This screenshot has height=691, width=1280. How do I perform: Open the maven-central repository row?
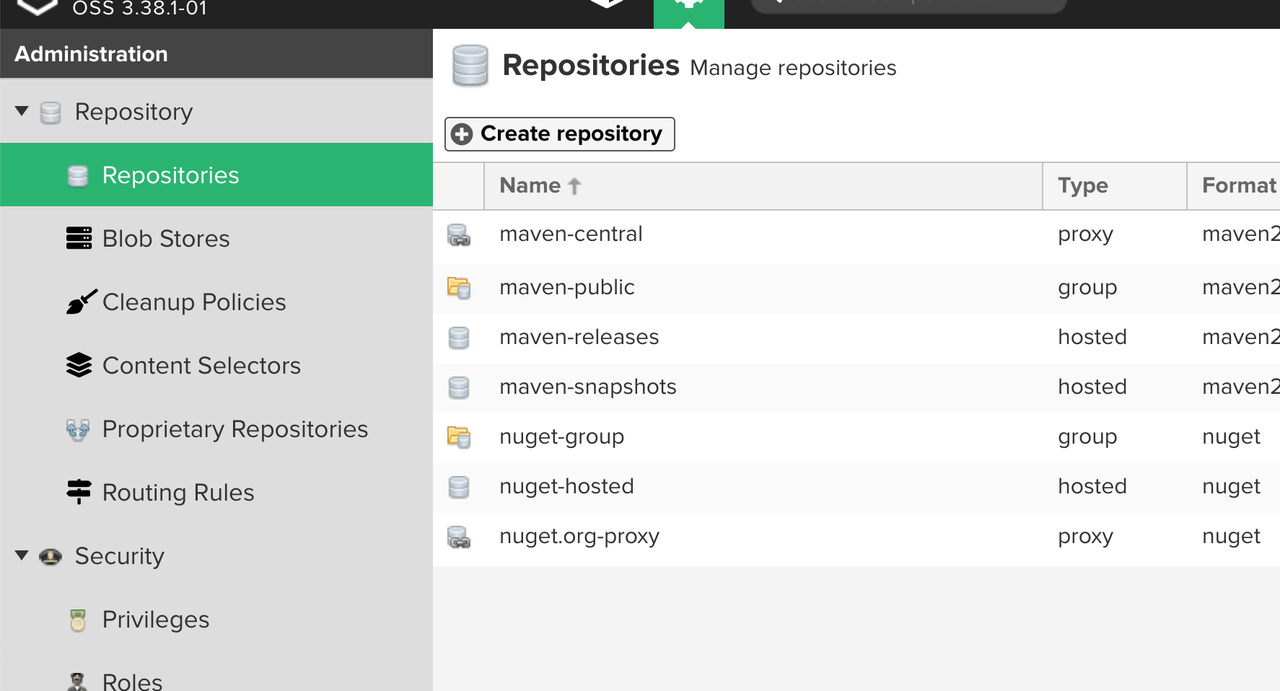click(x=856, y=235)
